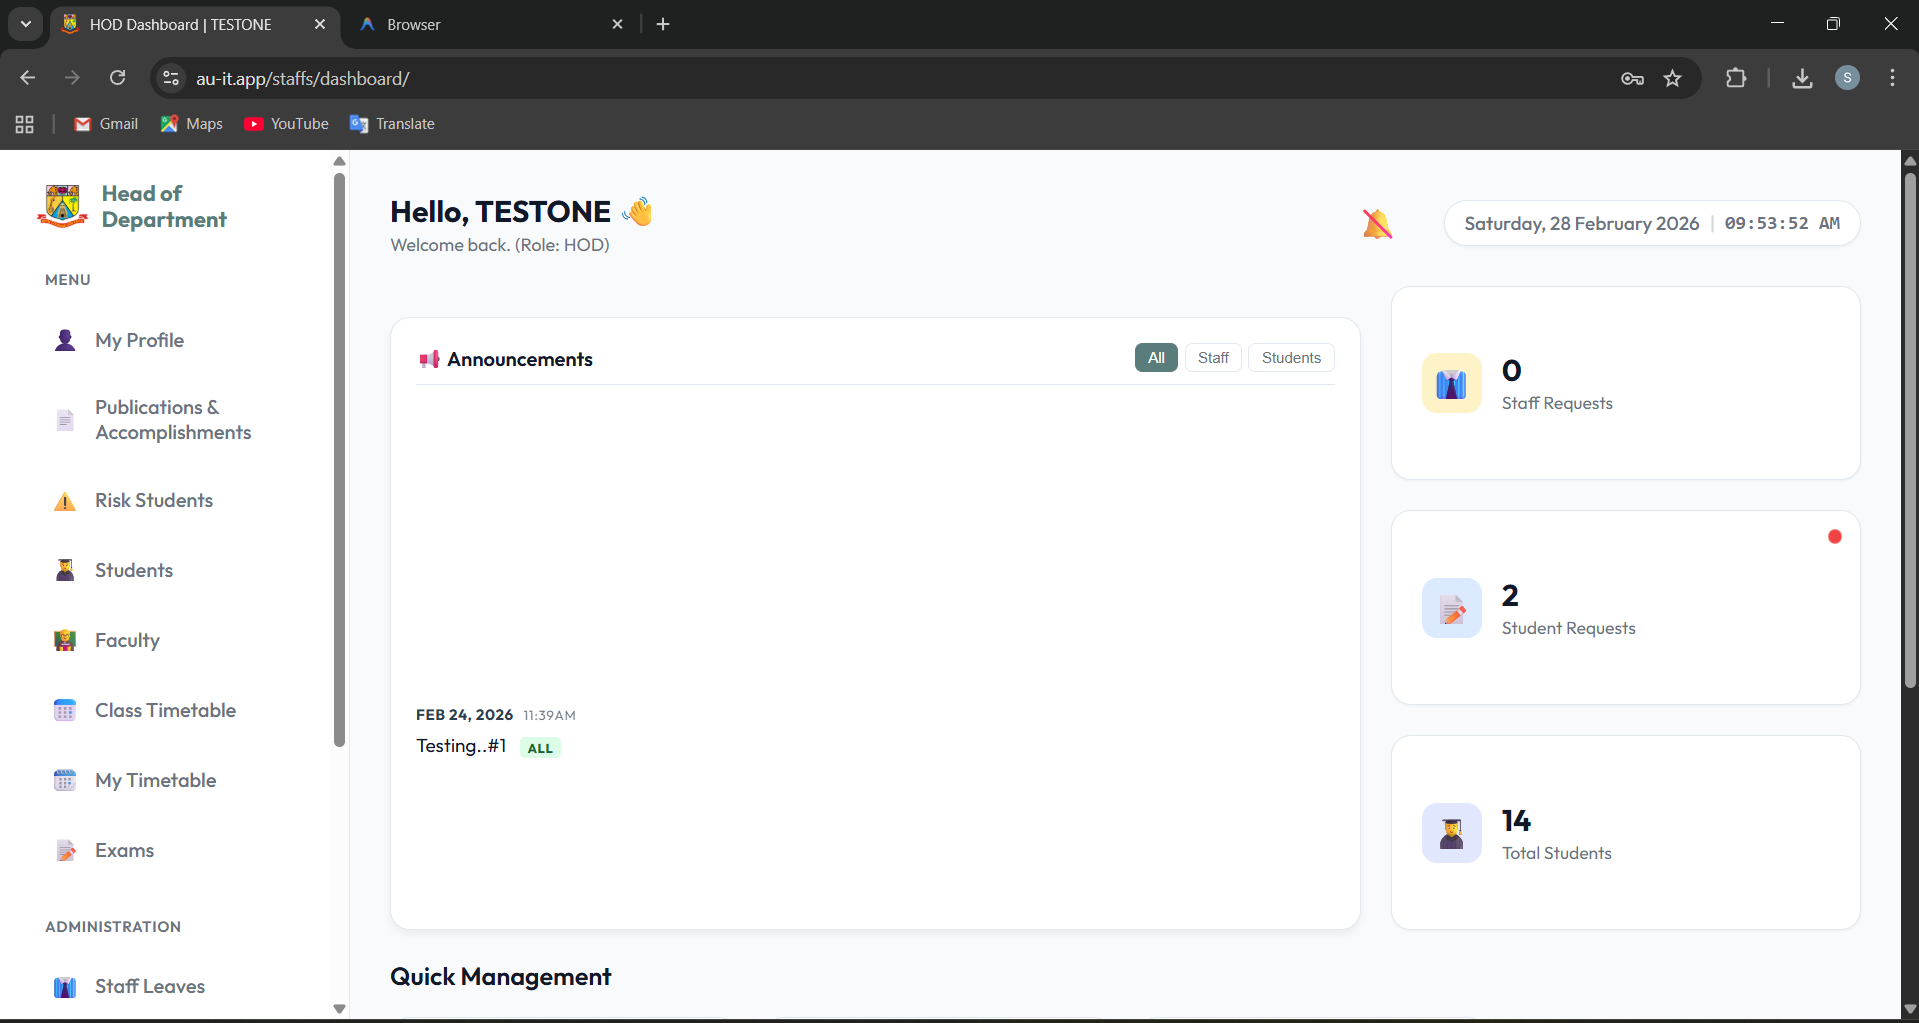The width and height of the screenshot is (1919, 1023).
Task: Open My Profile from sidebar
Action: [x=139, y=340]
